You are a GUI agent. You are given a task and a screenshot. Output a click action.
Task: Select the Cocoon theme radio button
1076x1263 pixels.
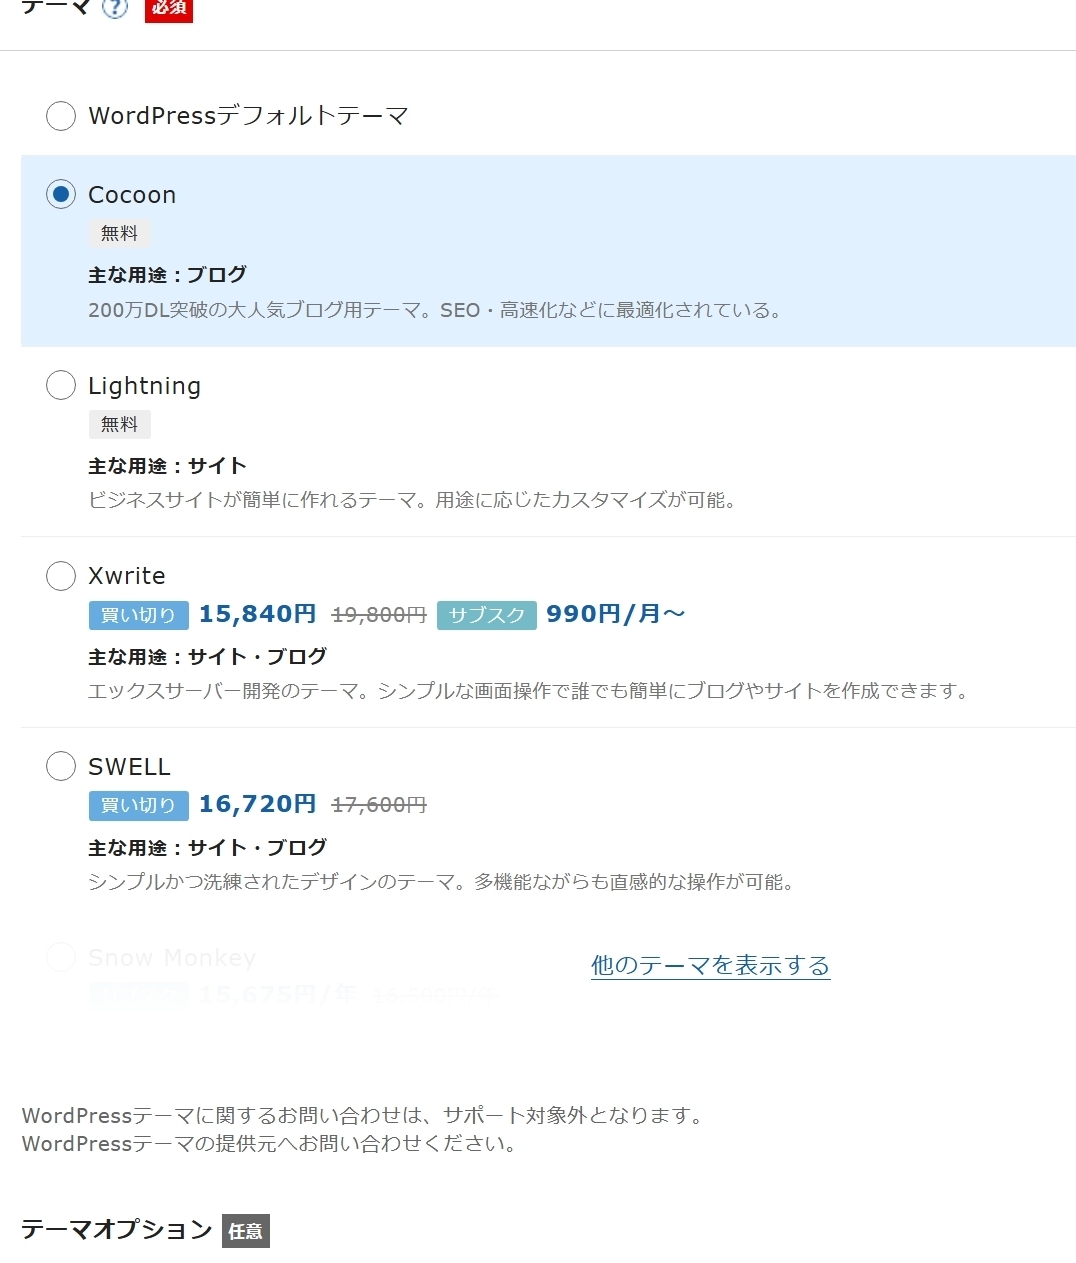tap(61, 194)
